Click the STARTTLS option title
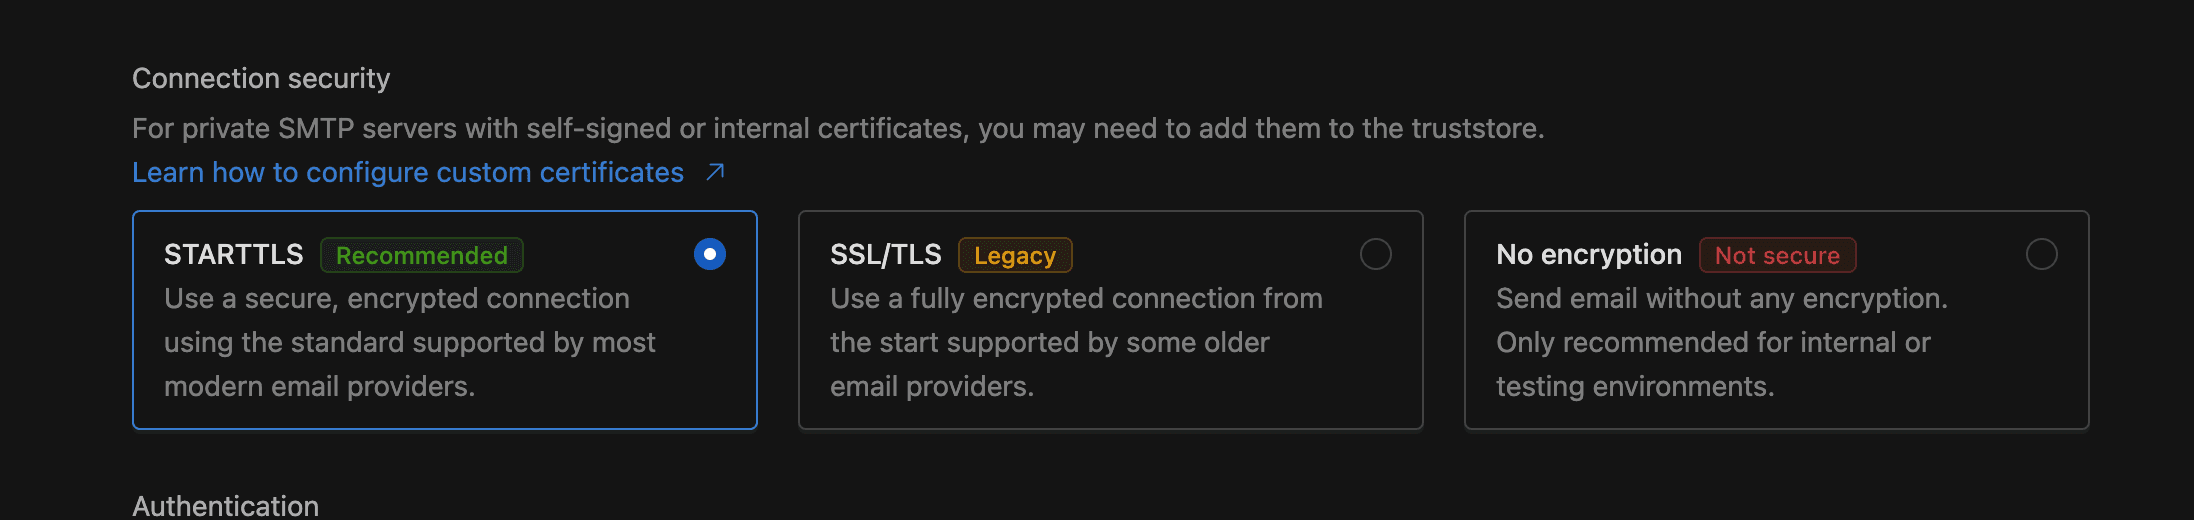The height and width of the screenshot is (520, 2194). click(x=233, y=255)
